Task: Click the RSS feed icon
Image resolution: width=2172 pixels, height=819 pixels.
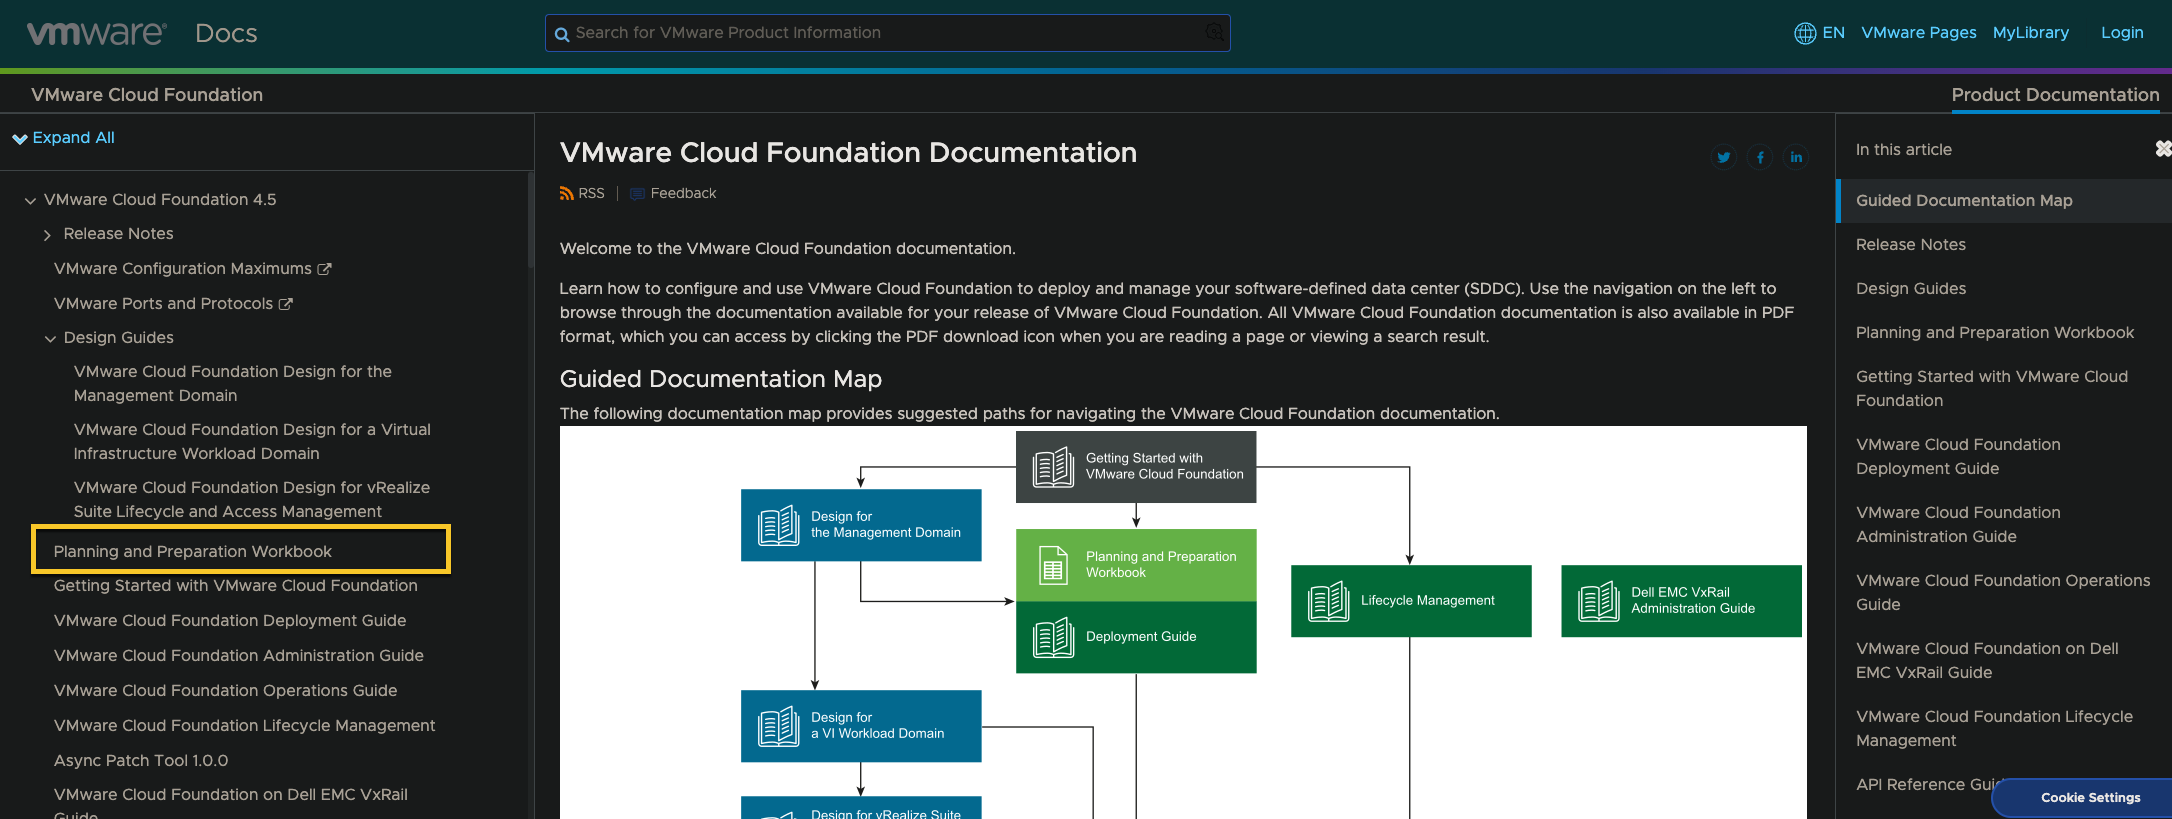Action: [567, 193]
